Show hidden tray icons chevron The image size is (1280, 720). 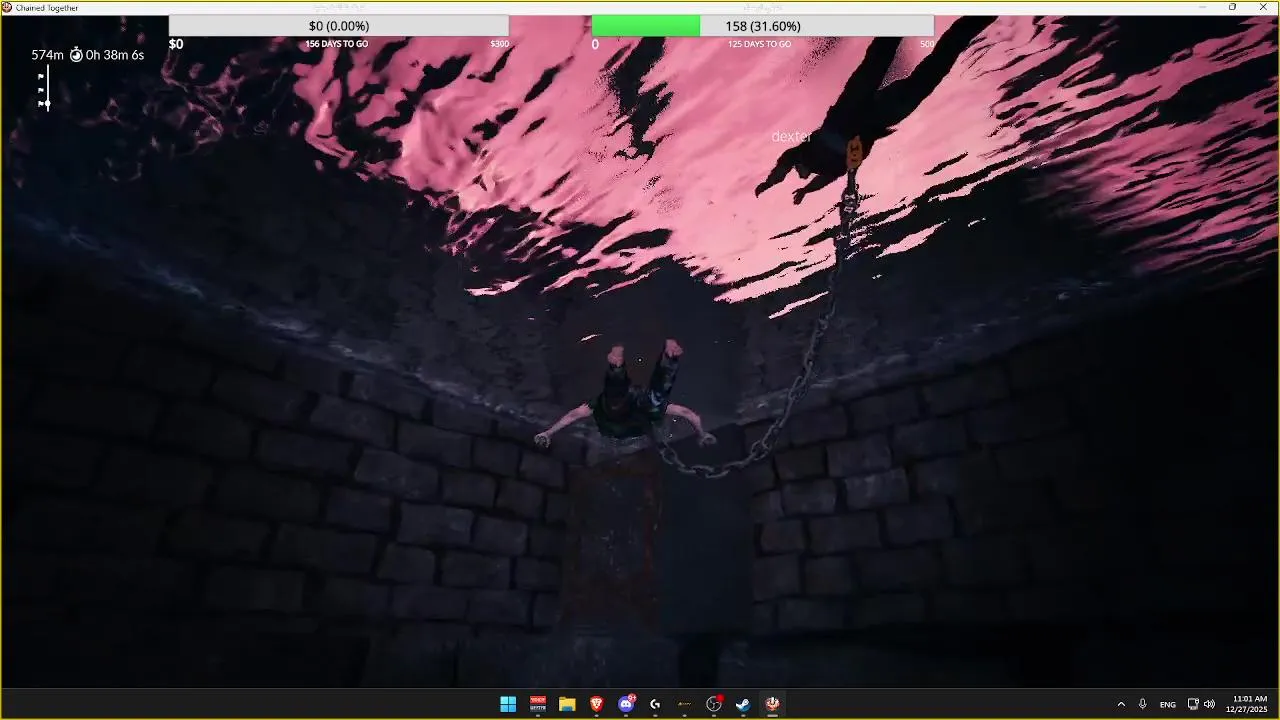1120,704
